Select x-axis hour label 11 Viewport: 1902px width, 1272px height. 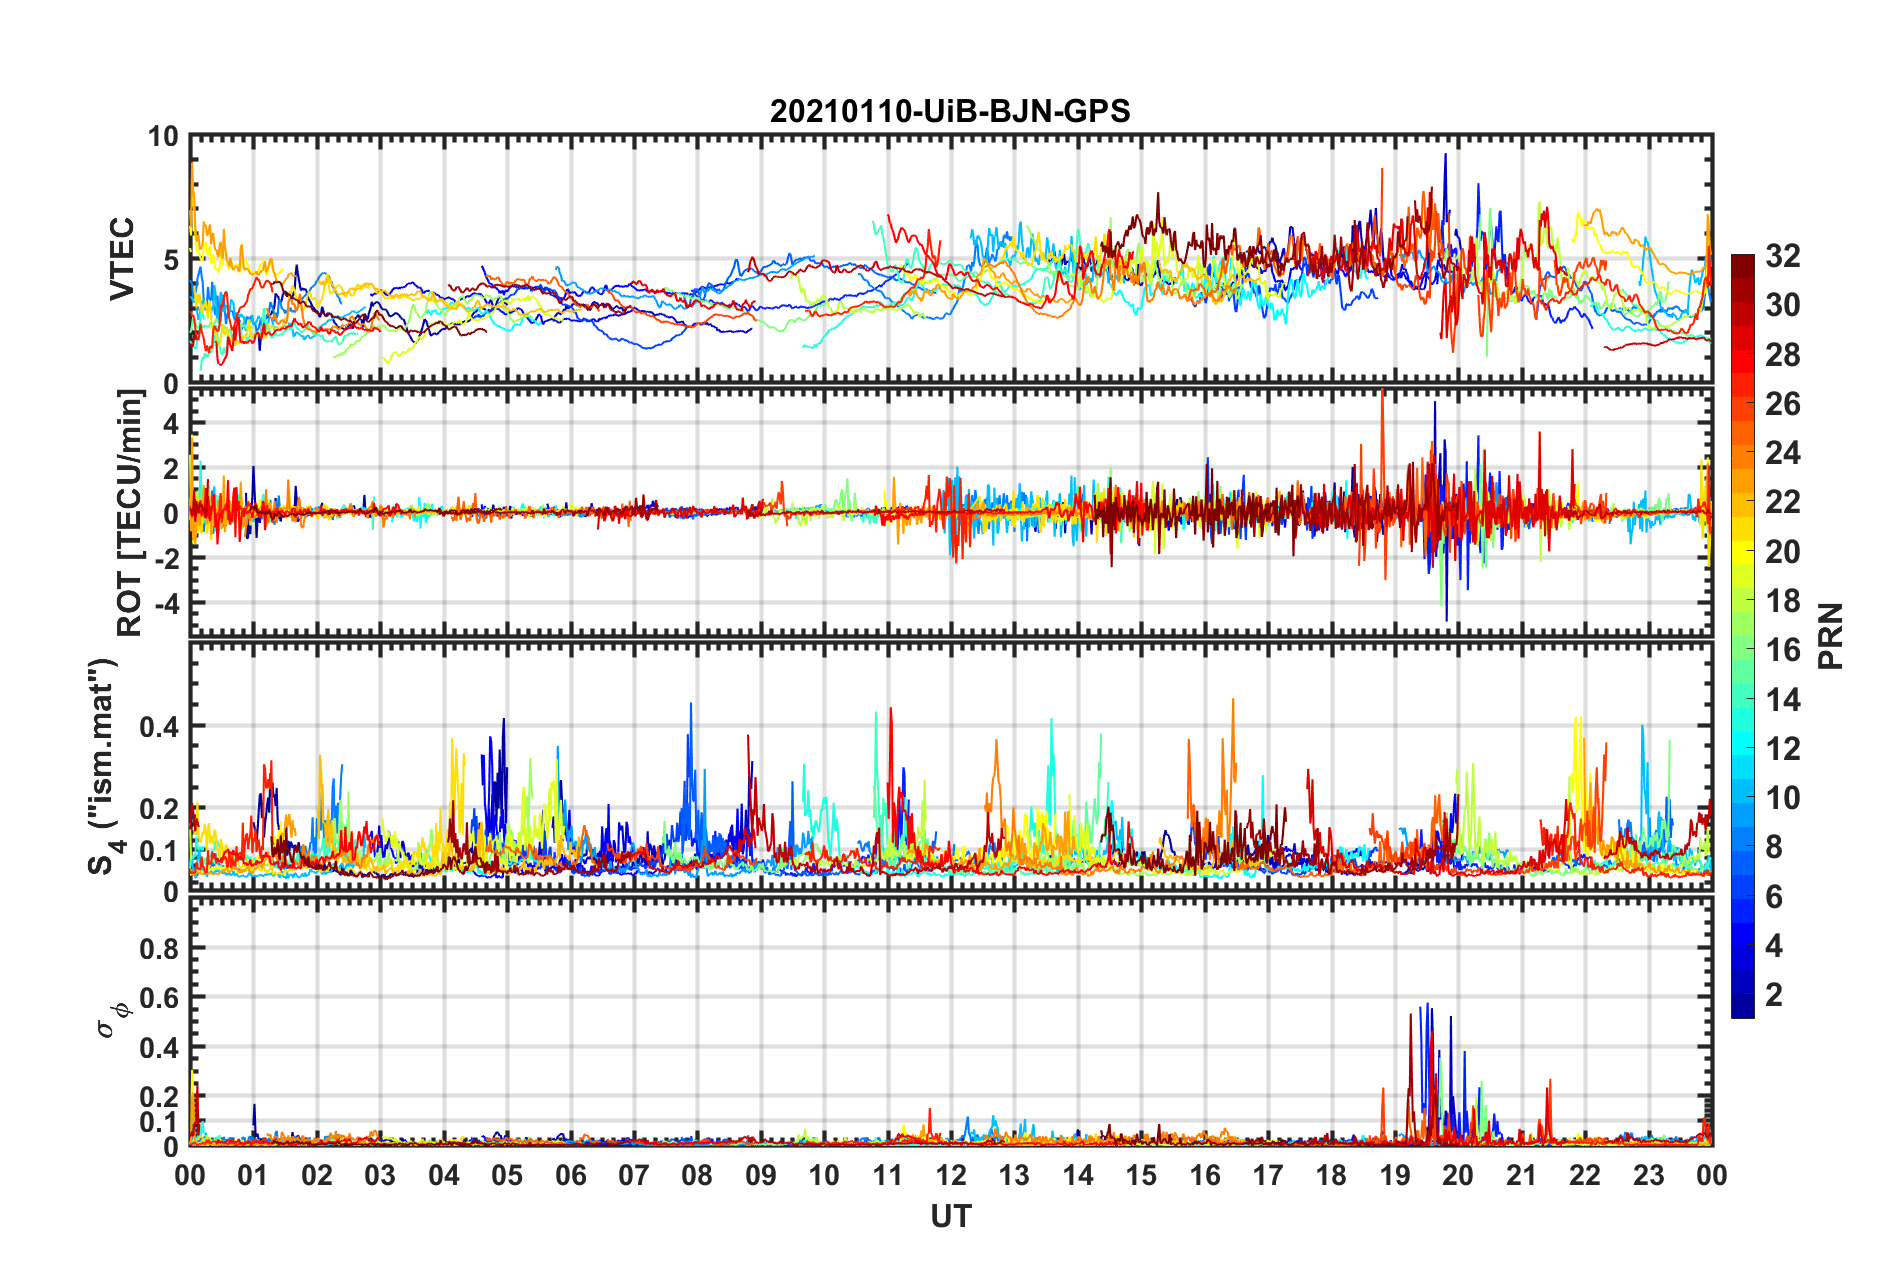(888, 1175)
